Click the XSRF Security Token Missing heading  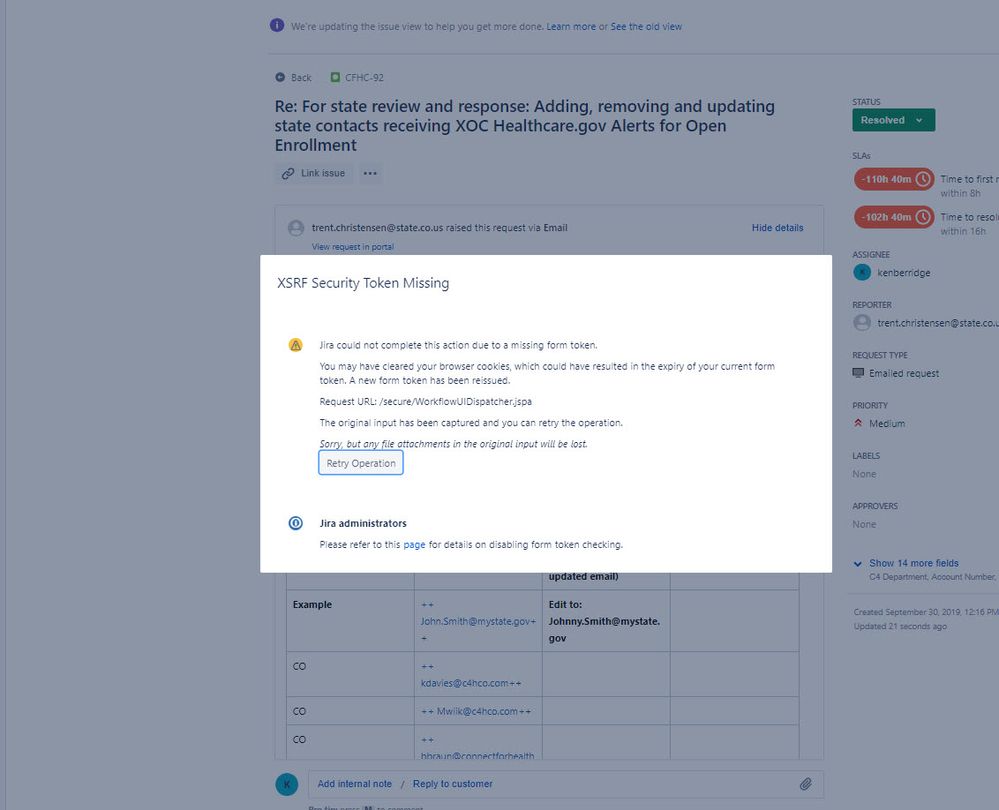click(x=363, y=283)
